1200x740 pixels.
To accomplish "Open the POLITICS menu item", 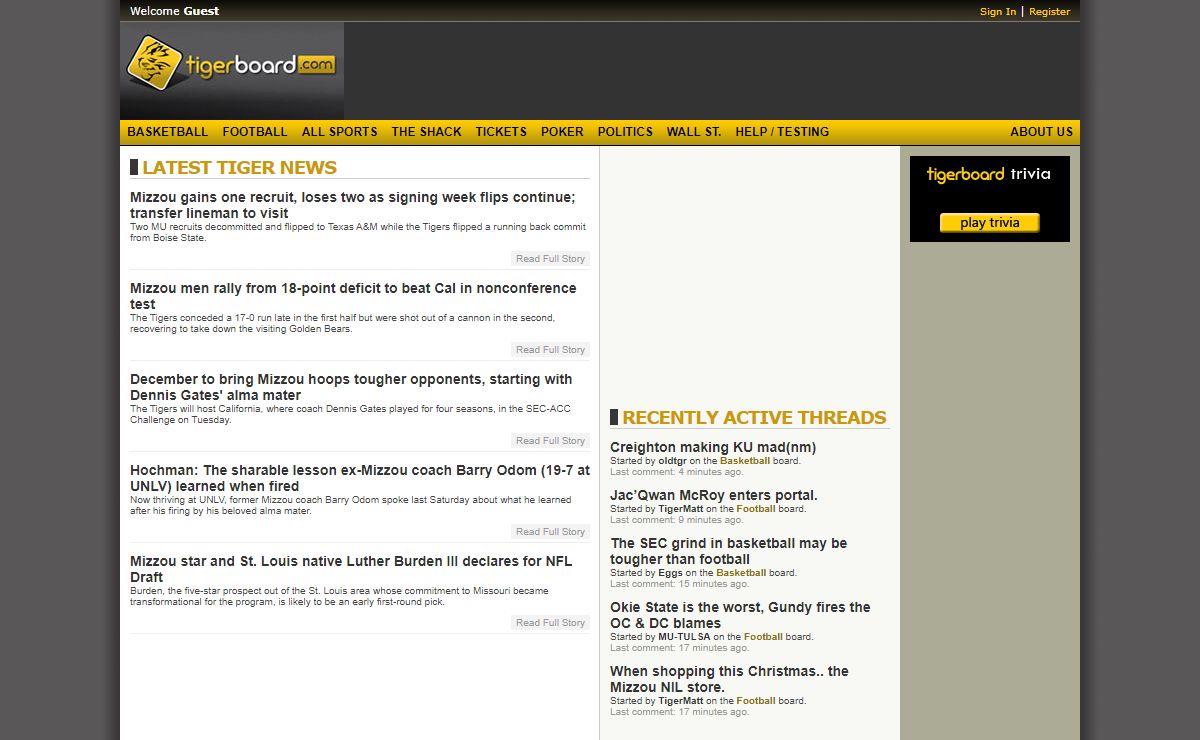I will [625, 132].
